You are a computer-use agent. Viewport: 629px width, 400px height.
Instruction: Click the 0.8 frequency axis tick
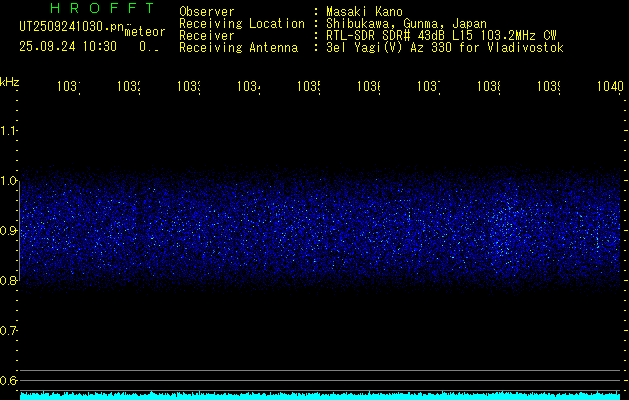pyautogui.click(x=9, y=281)
